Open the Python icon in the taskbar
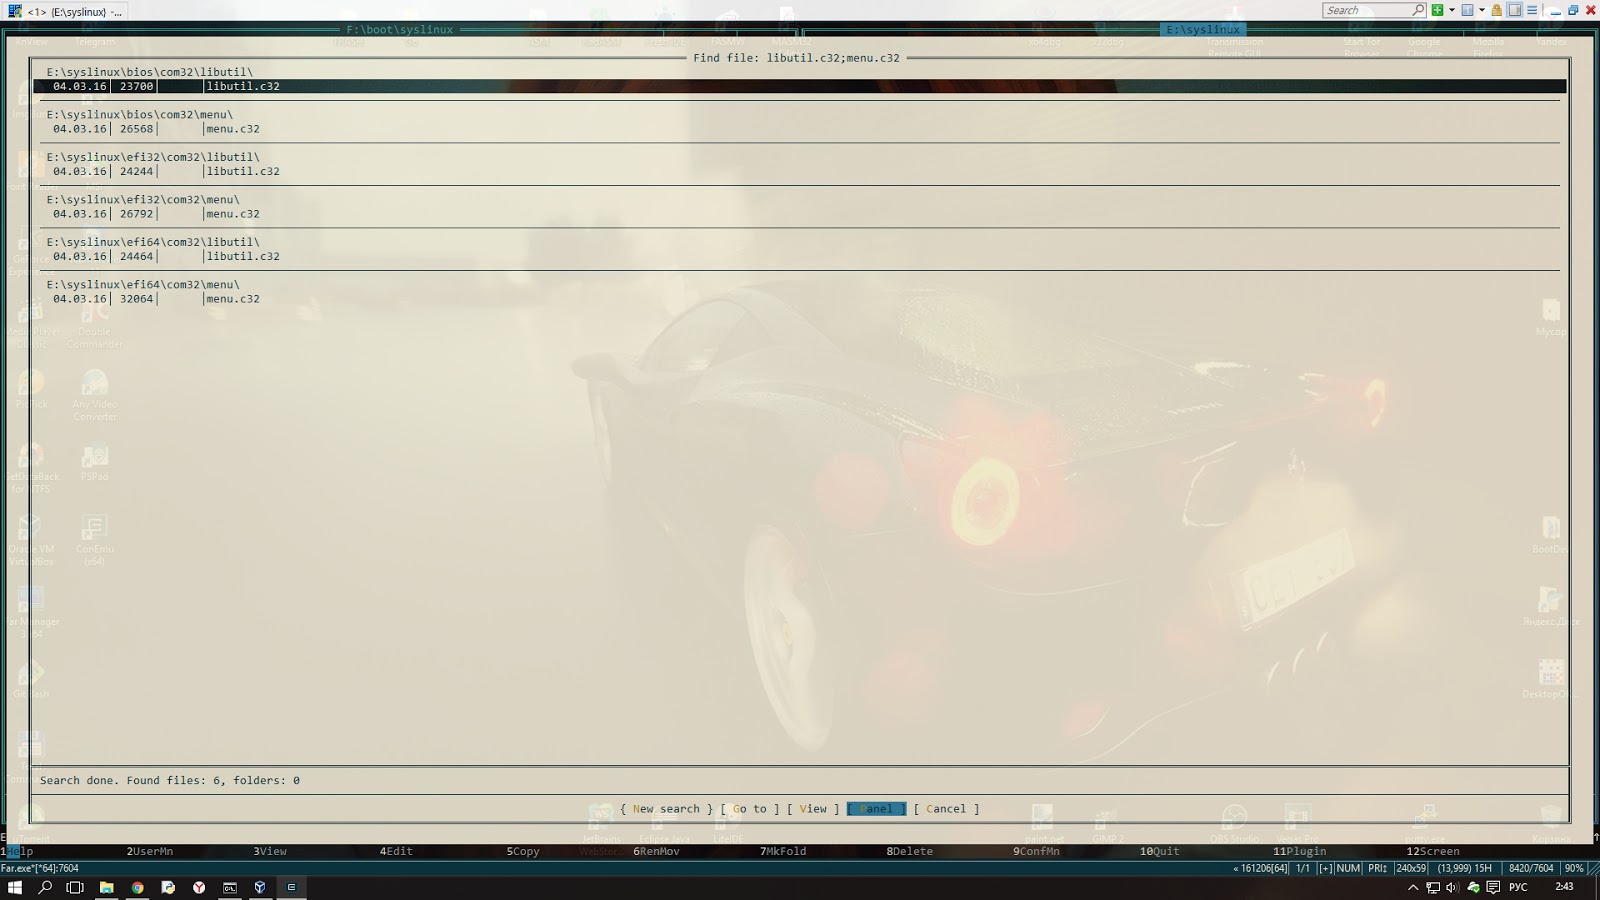The image size is (1600, 900). (168, 887)
